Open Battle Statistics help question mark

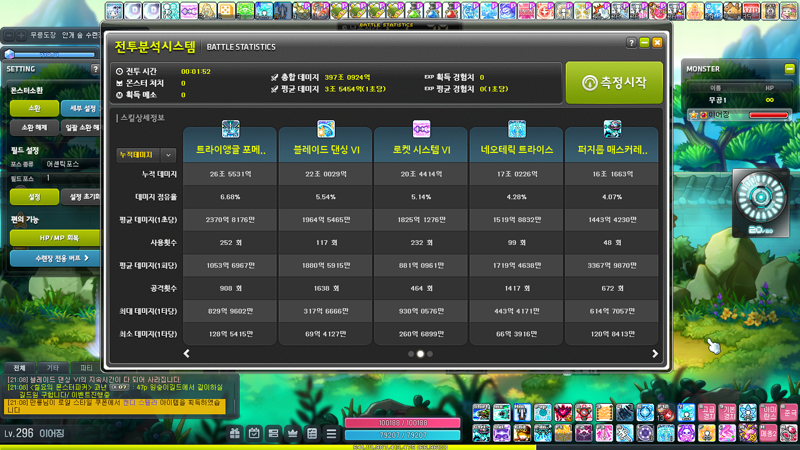point(631,43)
